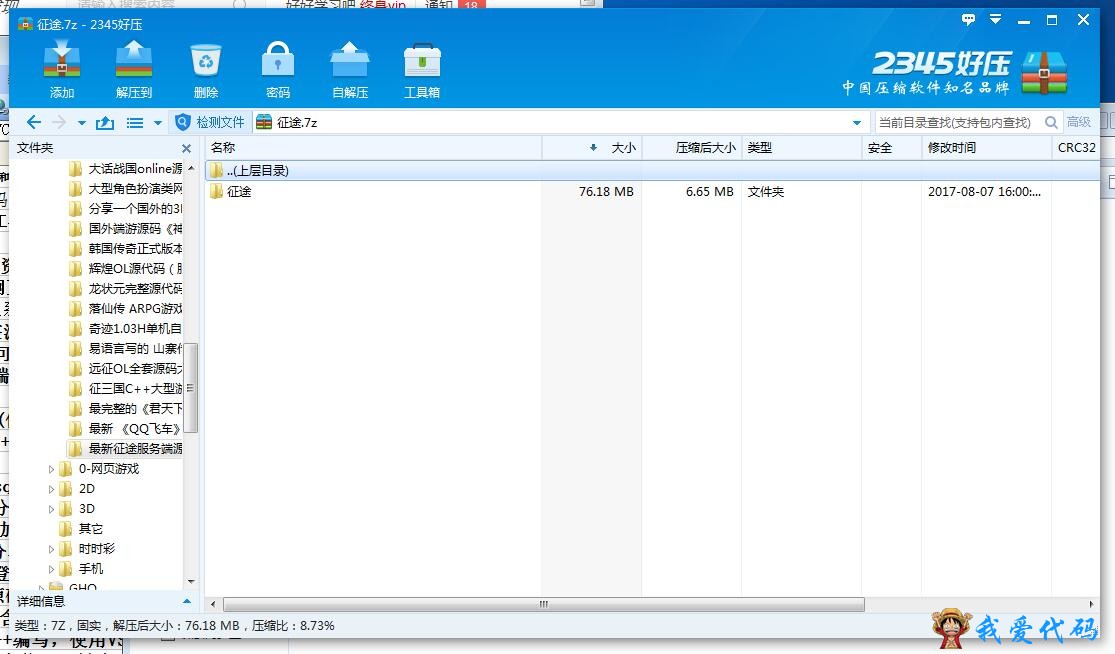The image size is (1115, 654).
Task: Select the 其它 folder in tree
Action: tap(82, 529)
